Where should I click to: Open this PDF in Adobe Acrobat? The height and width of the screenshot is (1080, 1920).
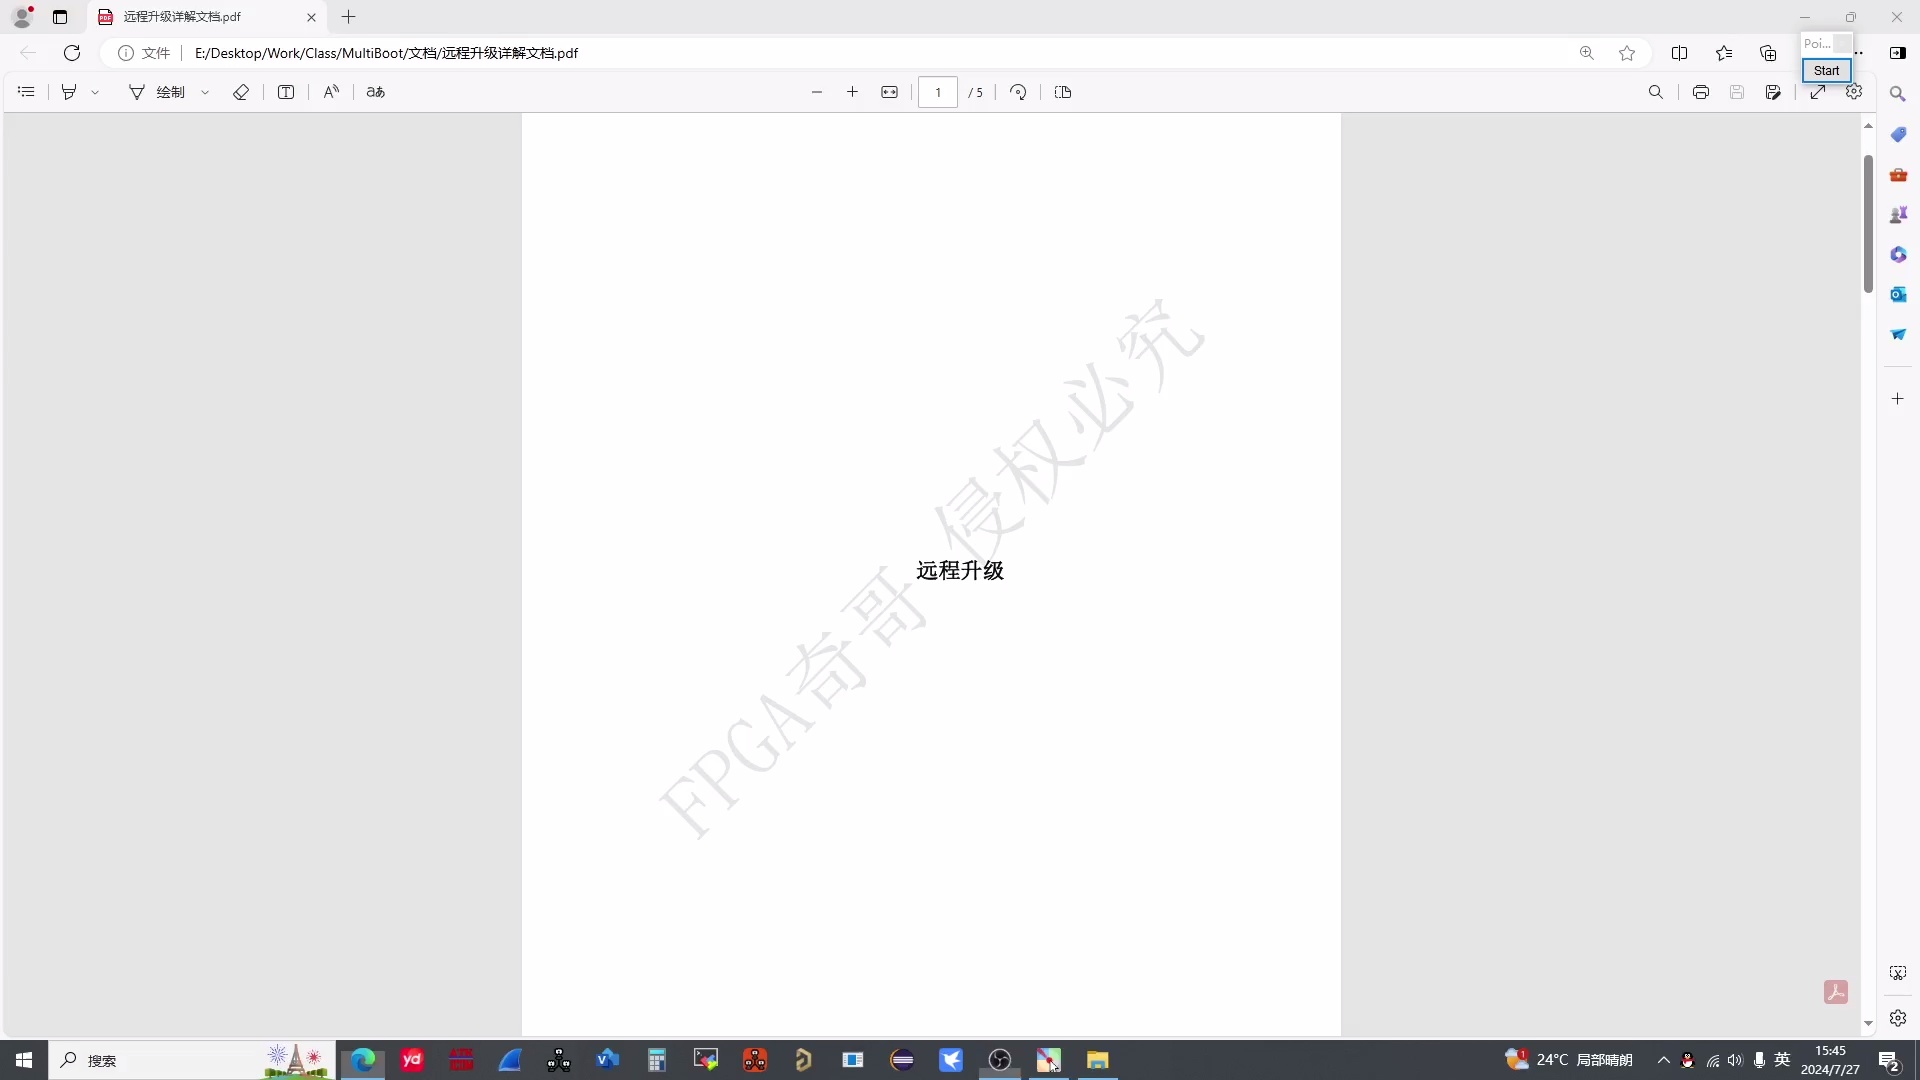tap(1838, 993)
